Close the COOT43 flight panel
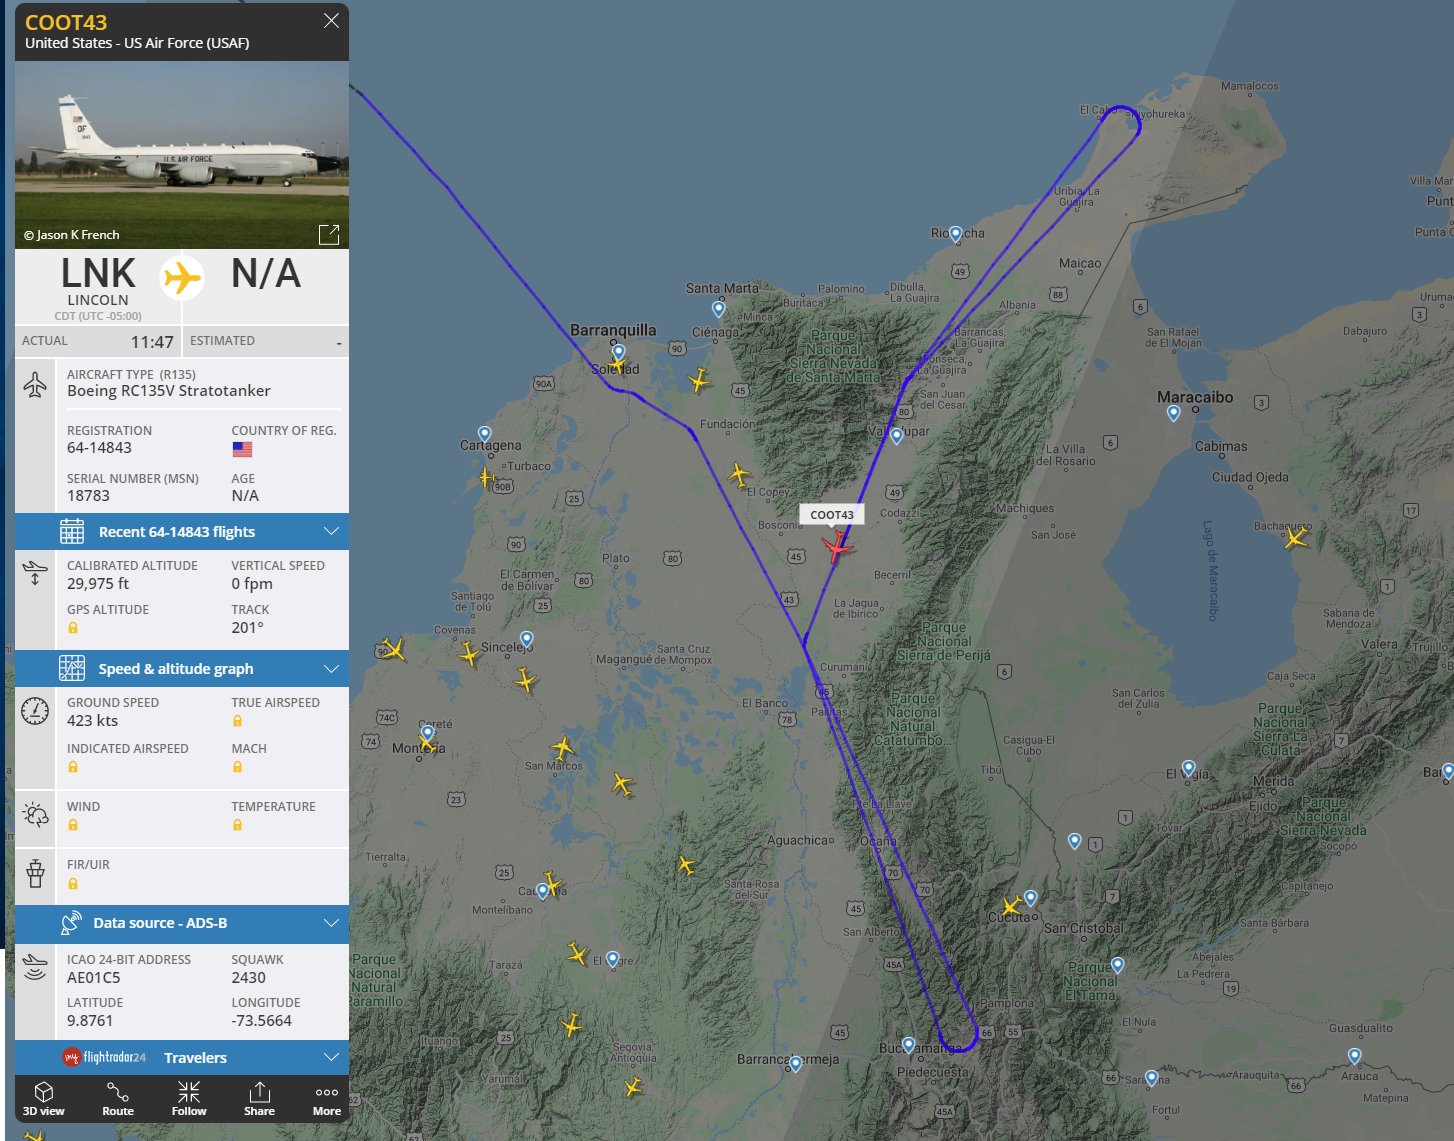1454x1141 pixels. coord(331,21)
